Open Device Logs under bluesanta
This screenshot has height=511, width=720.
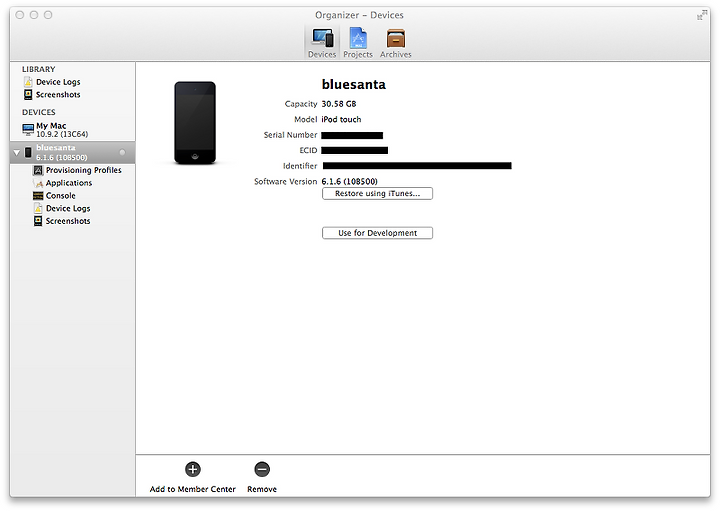(x=68, y=208)
